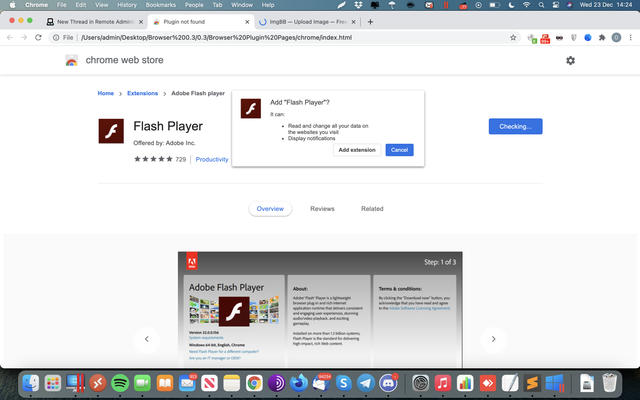Open Google Chrome from the Dock
640x400 pixels.
point(254,383)
